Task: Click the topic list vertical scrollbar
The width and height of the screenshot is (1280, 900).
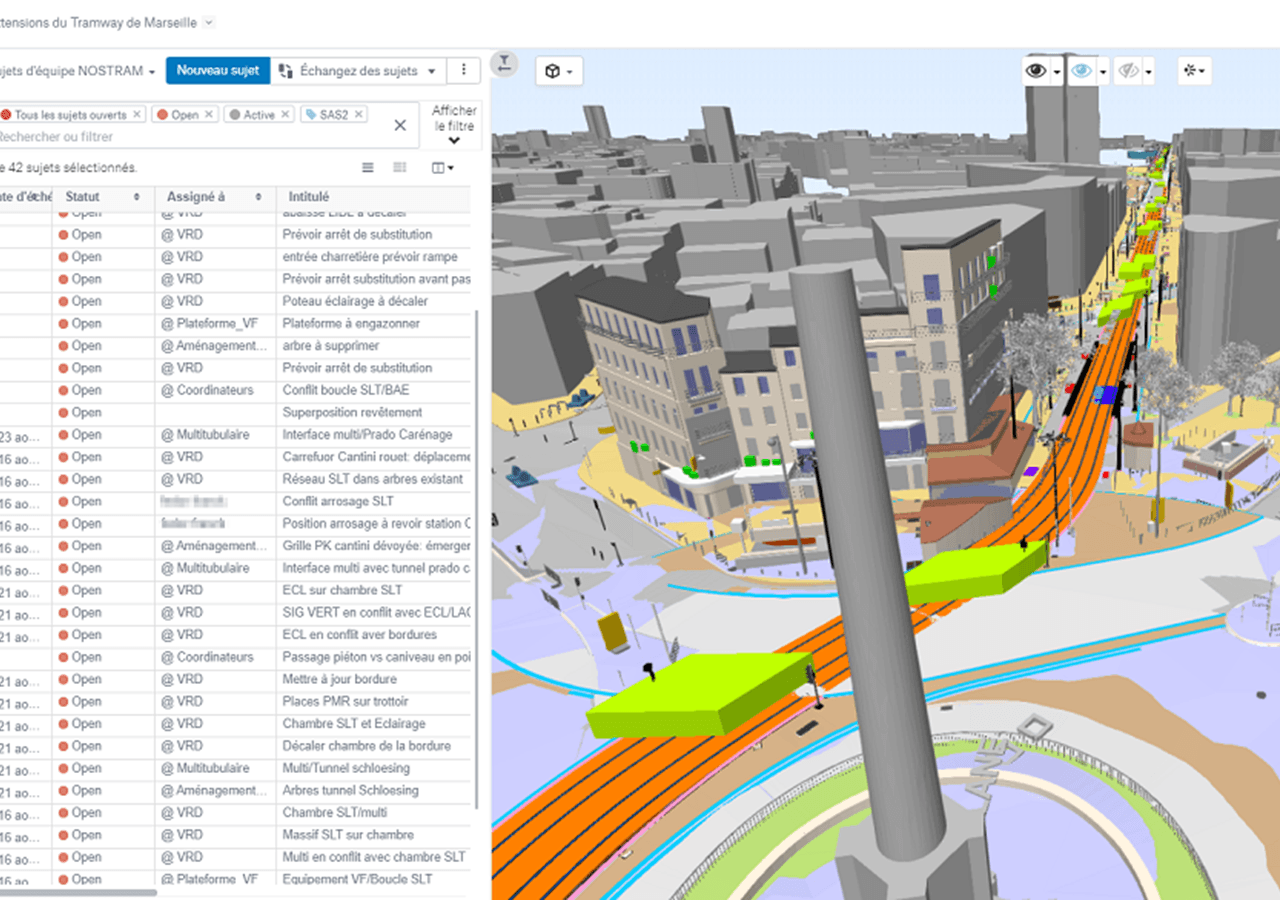Action: coord(475,560)
